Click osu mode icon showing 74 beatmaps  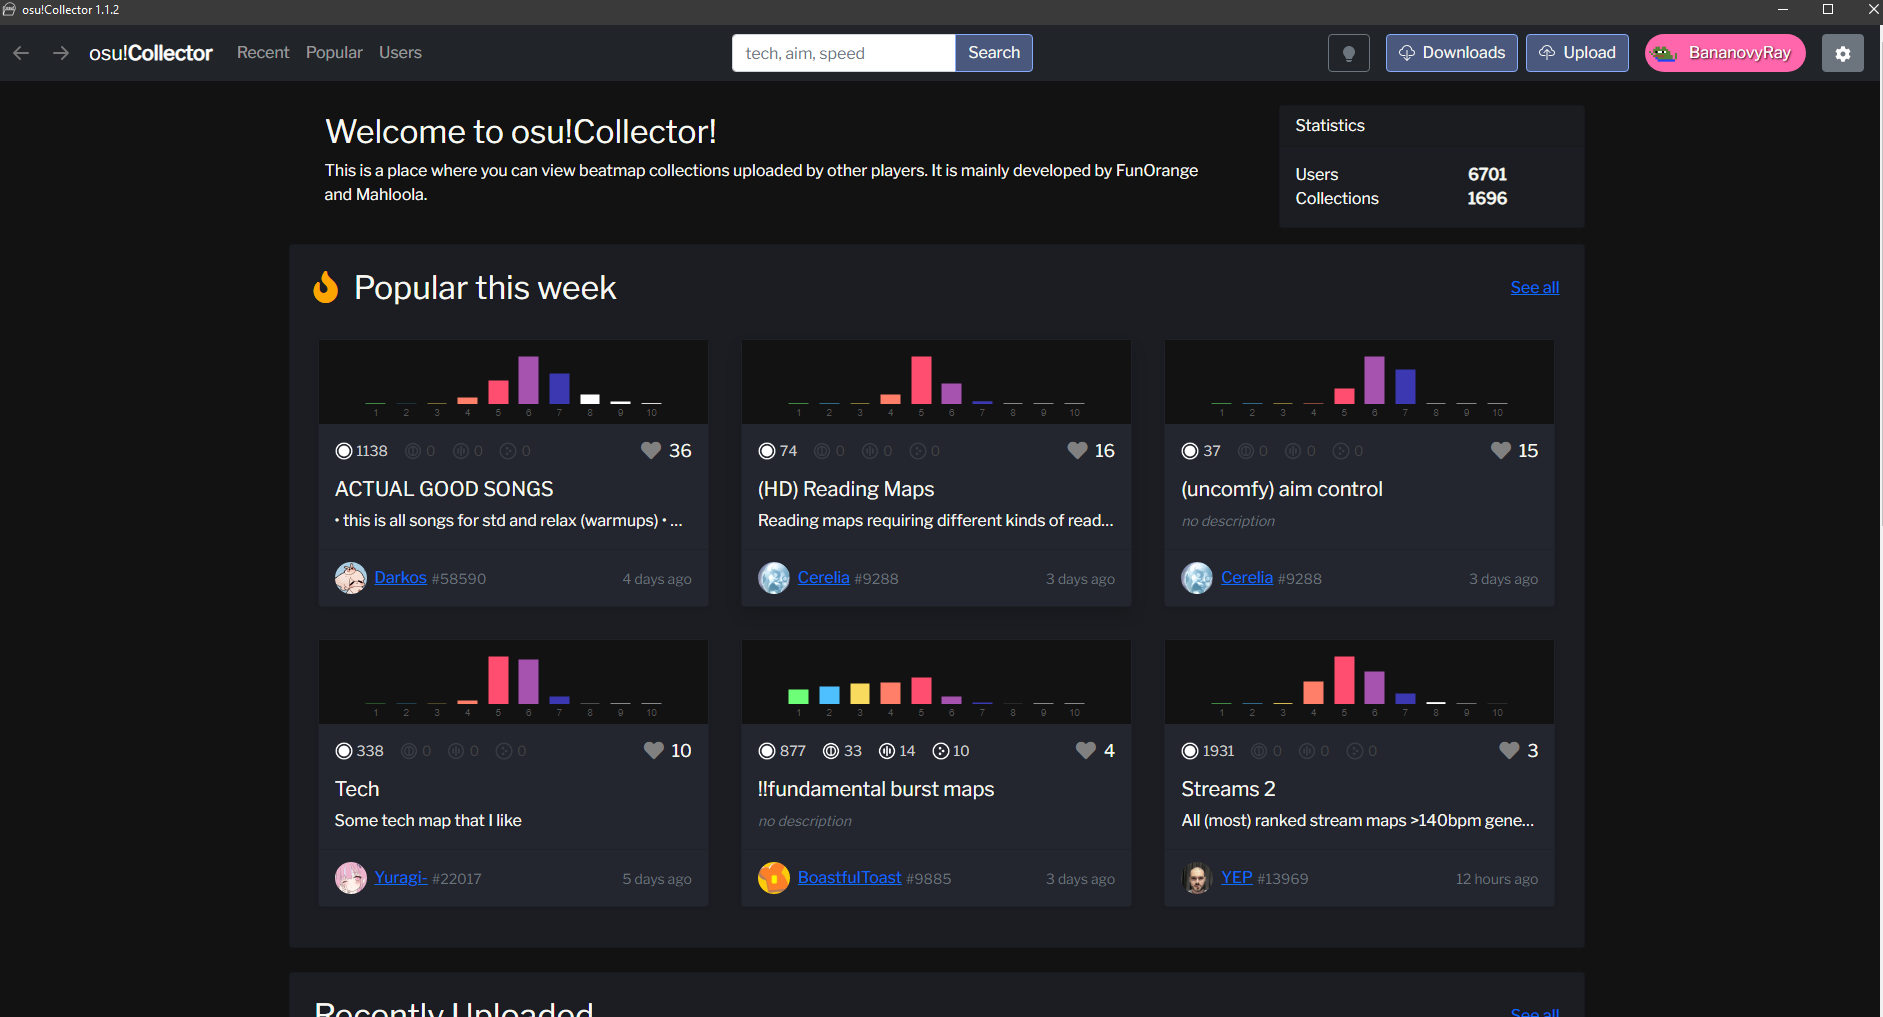767,451
